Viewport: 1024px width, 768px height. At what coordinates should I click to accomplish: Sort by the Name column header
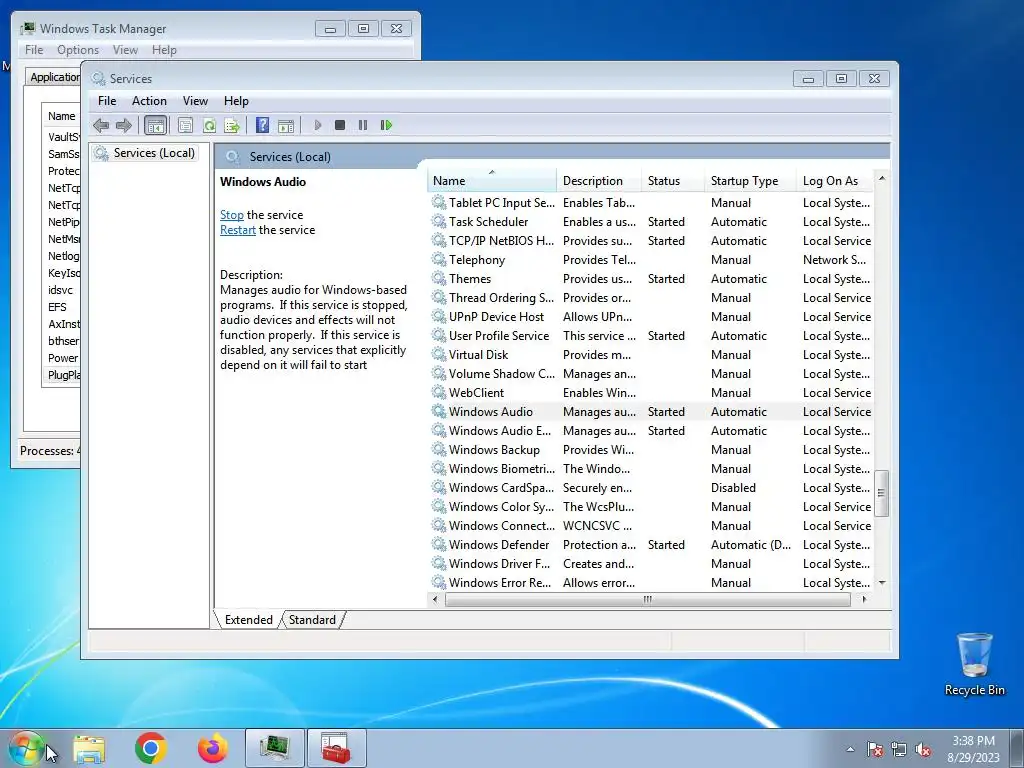click(x=492, y=181)
